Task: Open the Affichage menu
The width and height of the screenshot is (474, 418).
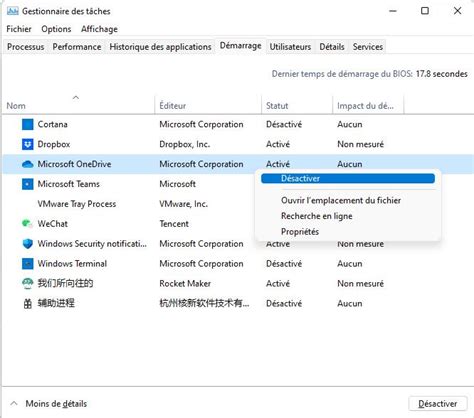Action: [x=99, y=29]
